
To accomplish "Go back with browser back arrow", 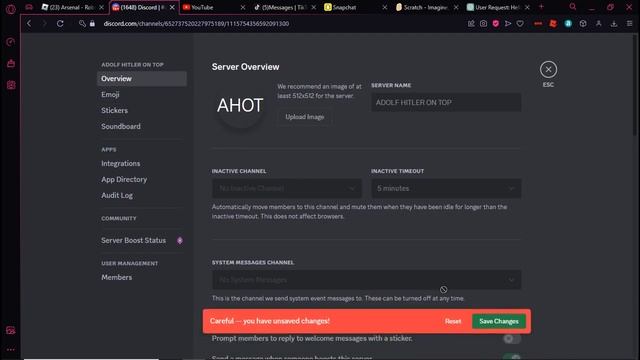I will (29, 24).
